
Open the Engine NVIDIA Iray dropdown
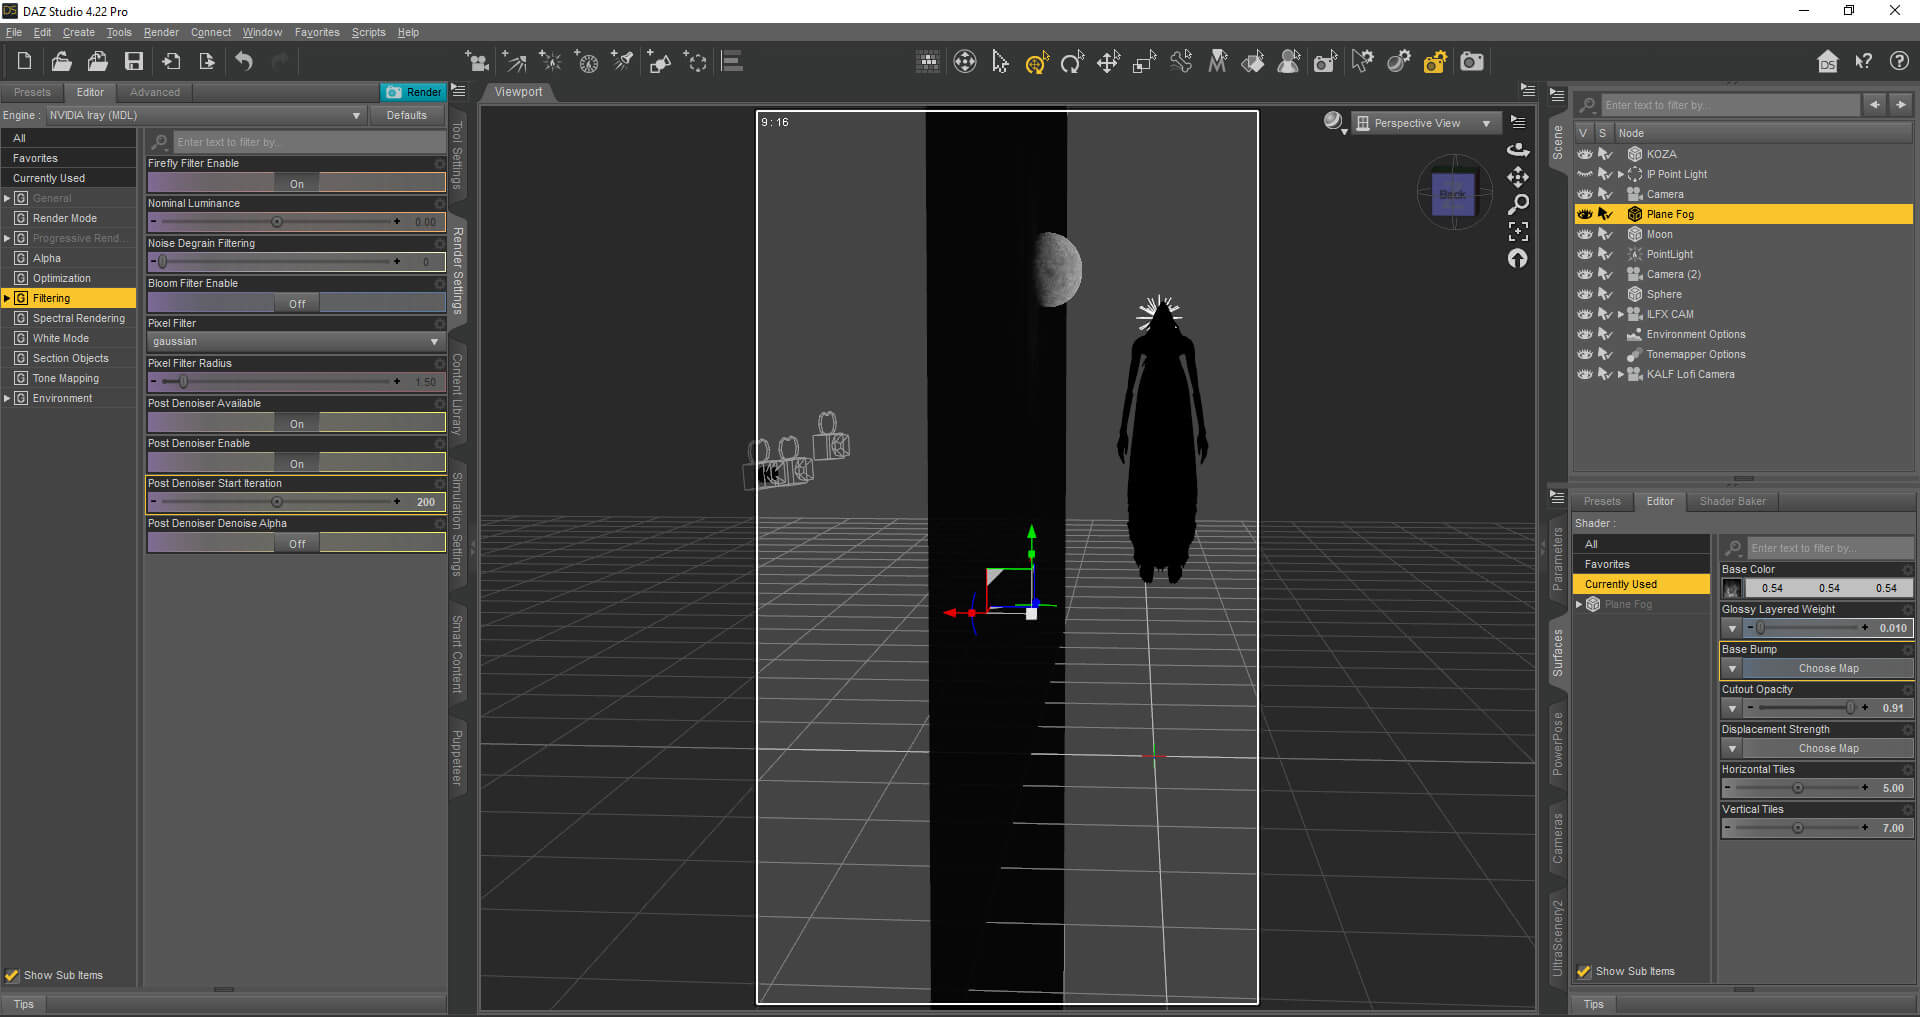(x=205, y=115)
